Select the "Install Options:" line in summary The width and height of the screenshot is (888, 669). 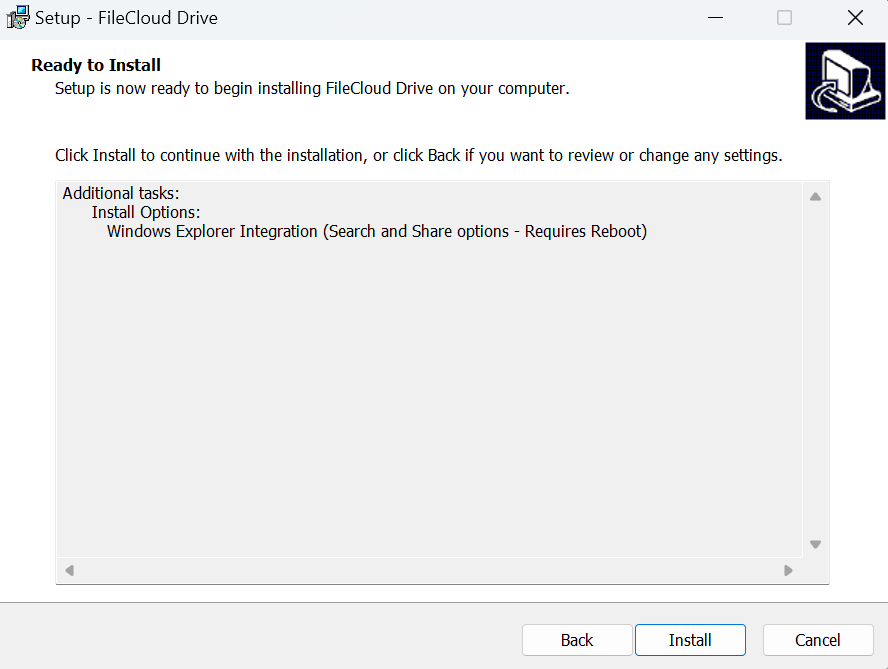[x=146, y=213]
